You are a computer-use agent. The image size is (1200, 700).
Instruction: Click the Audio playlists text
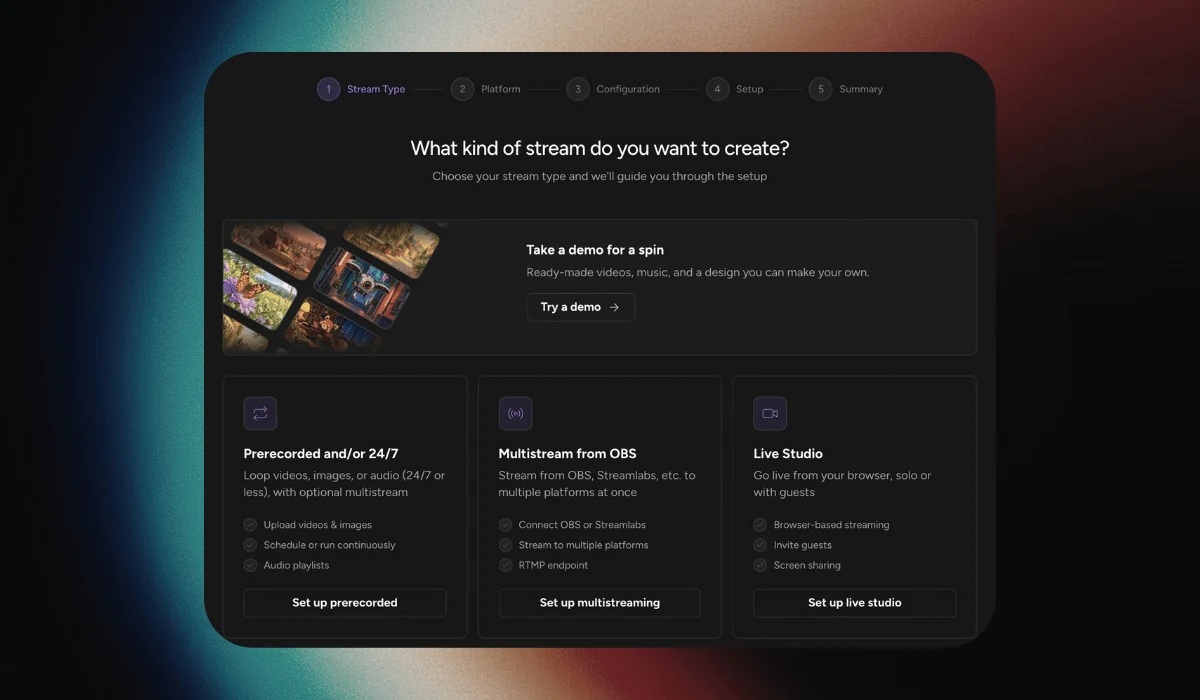pos(297,565)
